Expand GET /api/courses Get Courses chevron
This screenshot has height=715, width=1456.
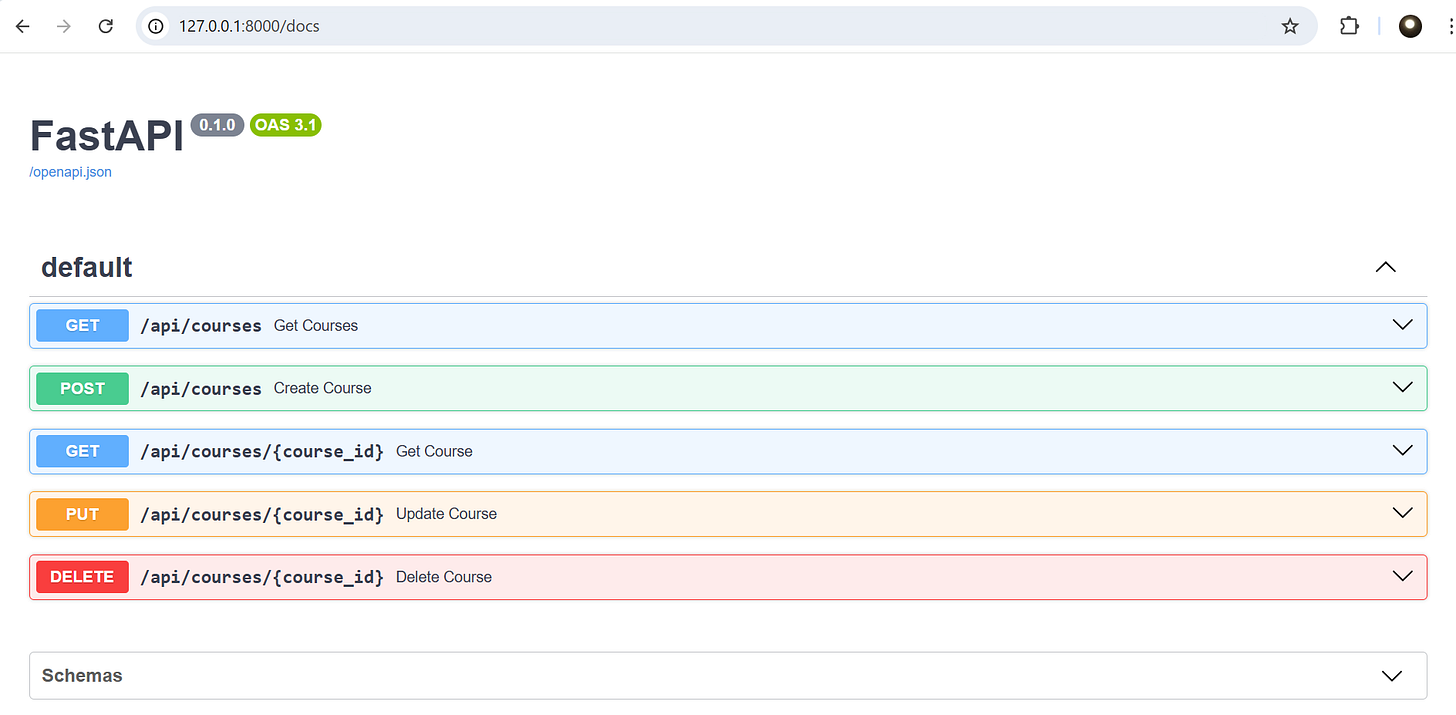tap(1402, 325)
